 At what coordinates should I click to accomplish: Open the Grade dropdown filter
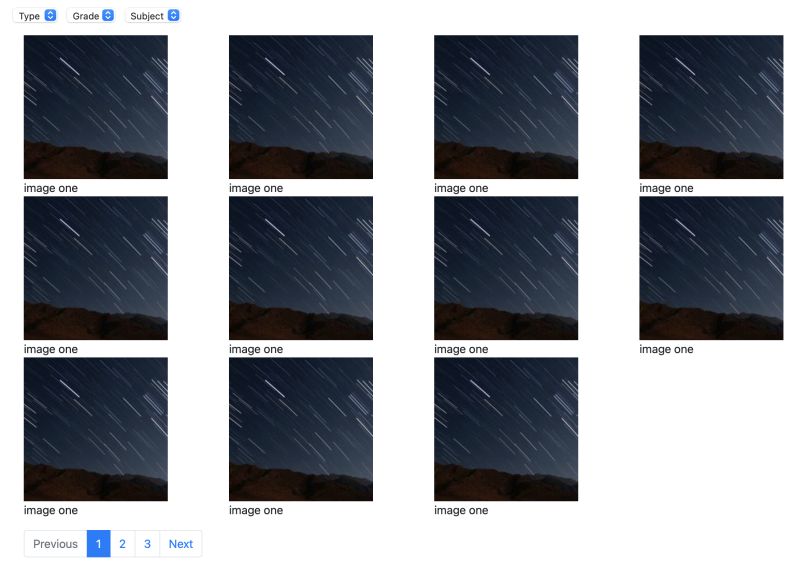tap(92, 16)
